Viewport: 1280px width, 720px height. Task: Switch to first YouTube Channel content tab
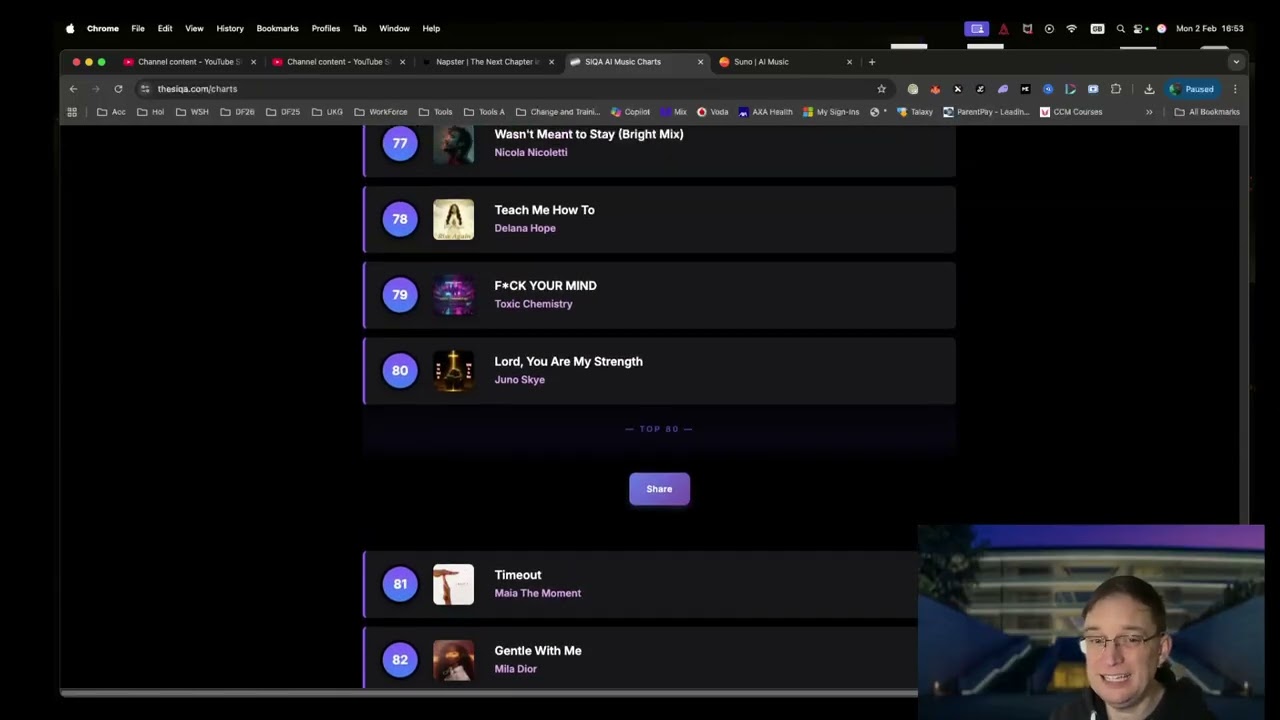[189, 62]
